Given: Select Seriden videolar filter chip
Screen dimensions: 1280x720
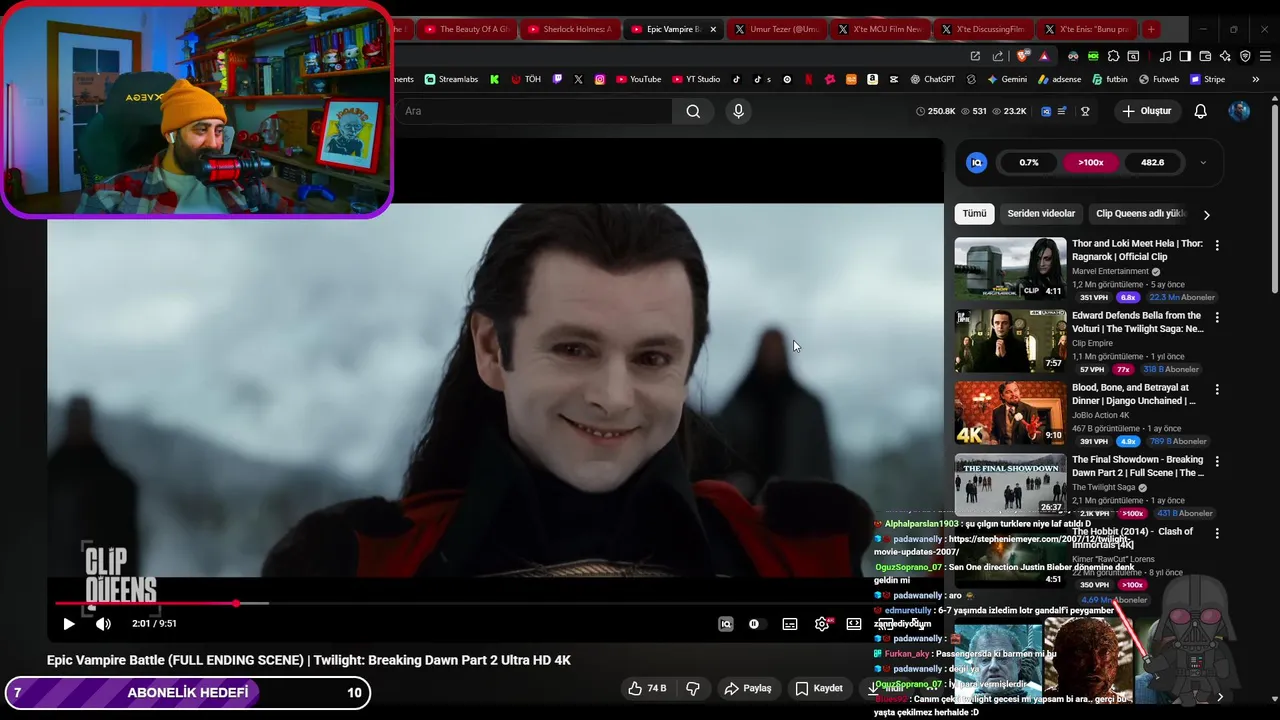Looking at the screenshot, I should (1041, 213).
